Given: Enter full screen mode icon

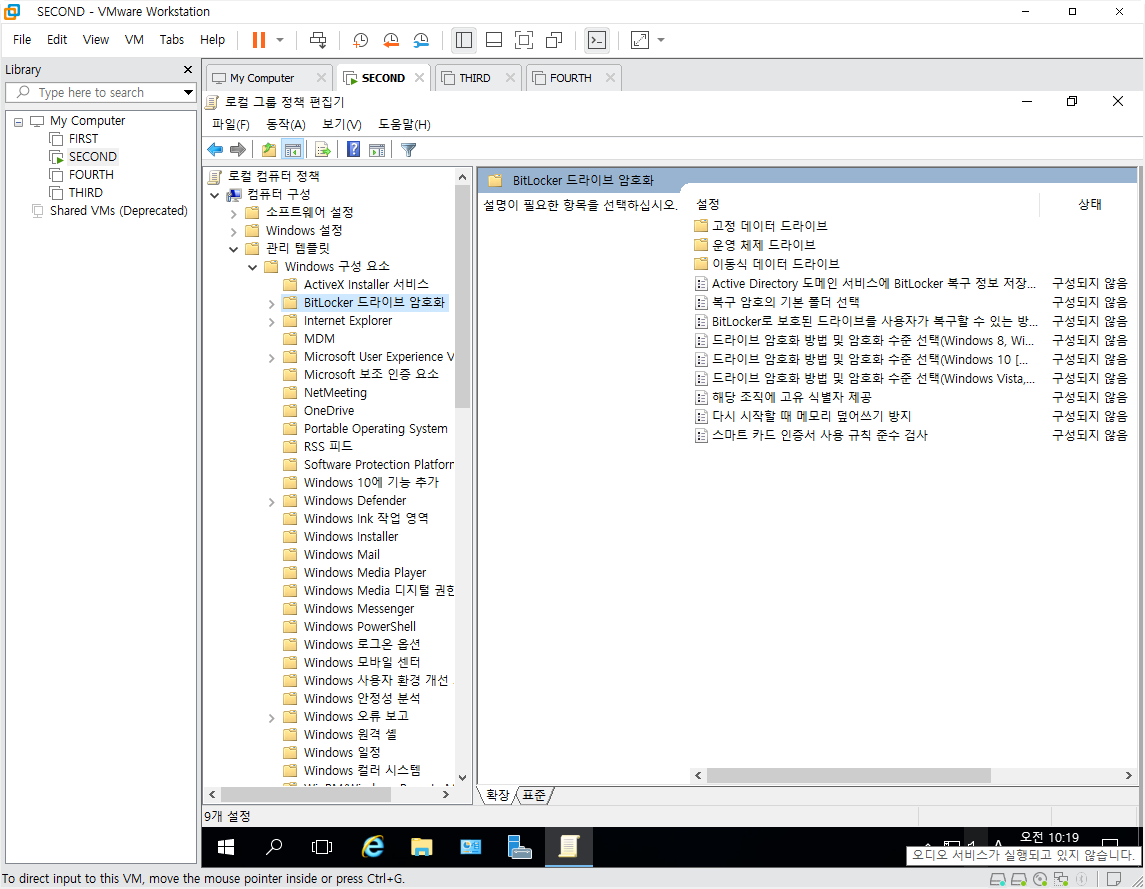Looking at the screenshot, I should pyautogui.click(x=524, y=40).
